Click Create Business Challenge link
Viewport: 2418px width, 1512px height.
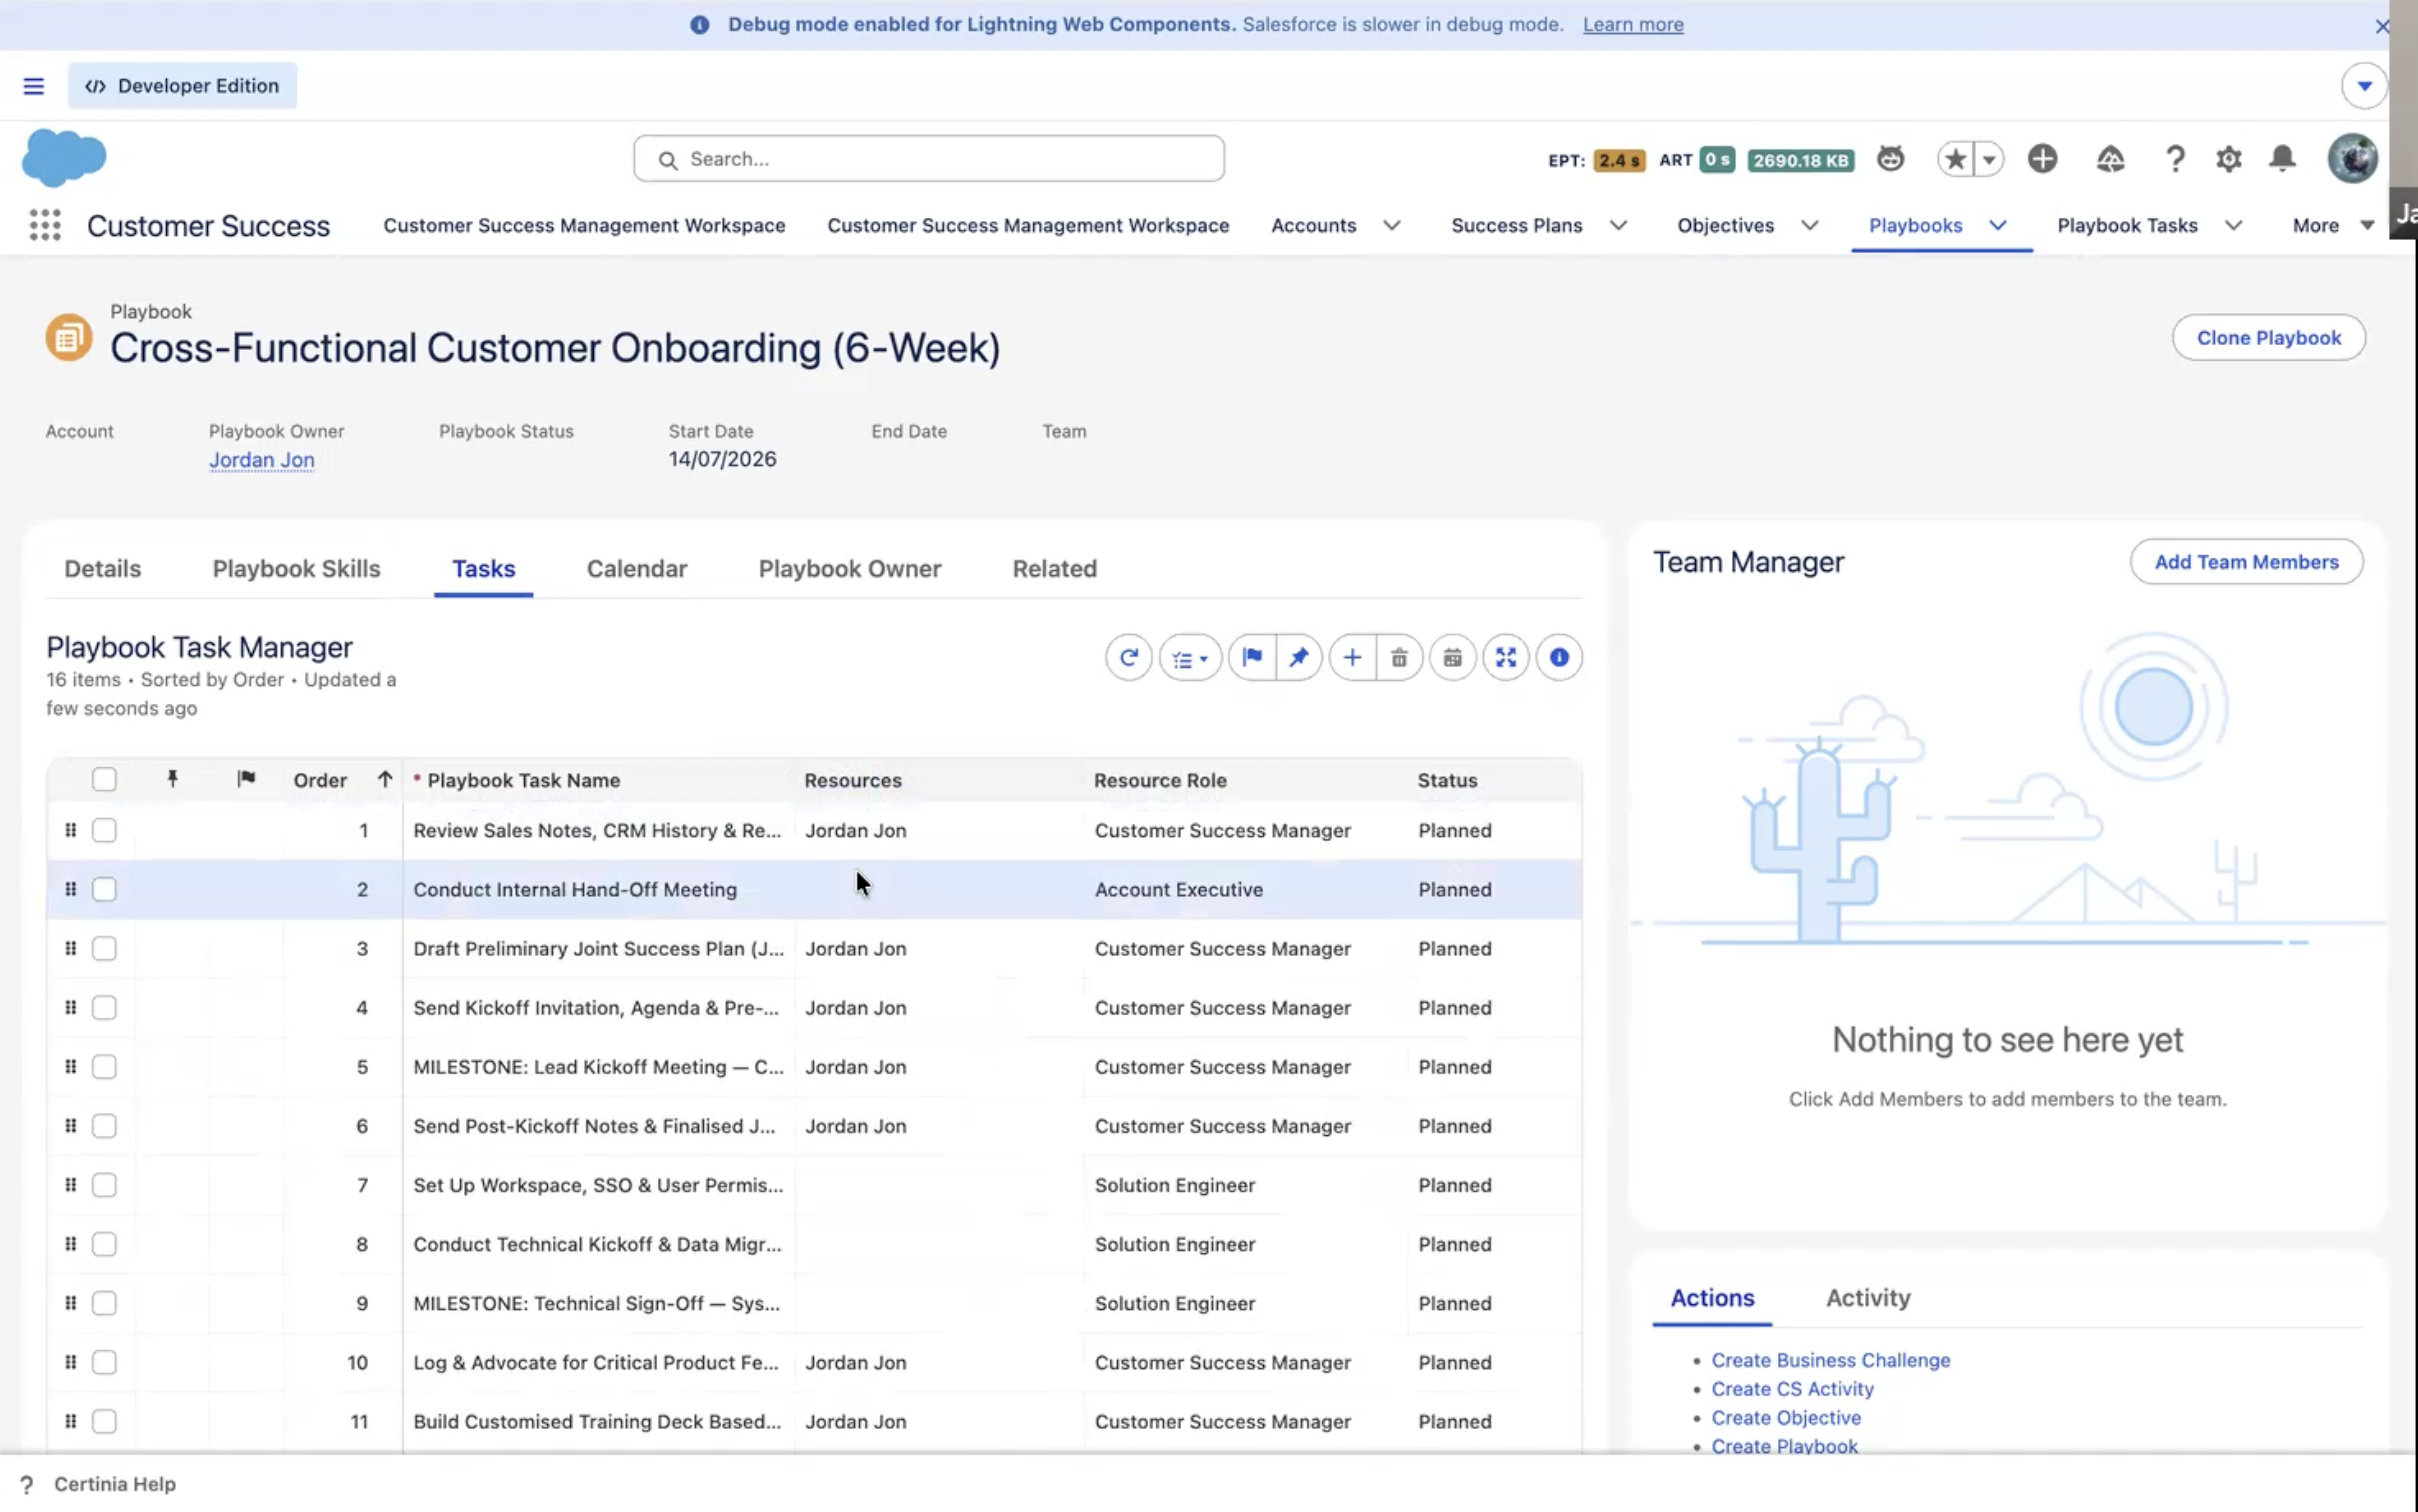[x=1830, y=1360]
